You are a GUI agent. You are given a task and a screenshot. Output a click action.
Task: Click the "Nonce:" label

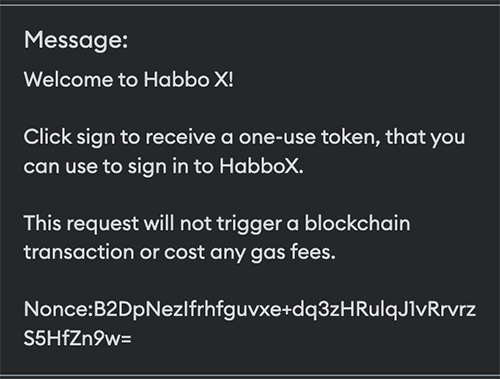click(x=58, y=309)
